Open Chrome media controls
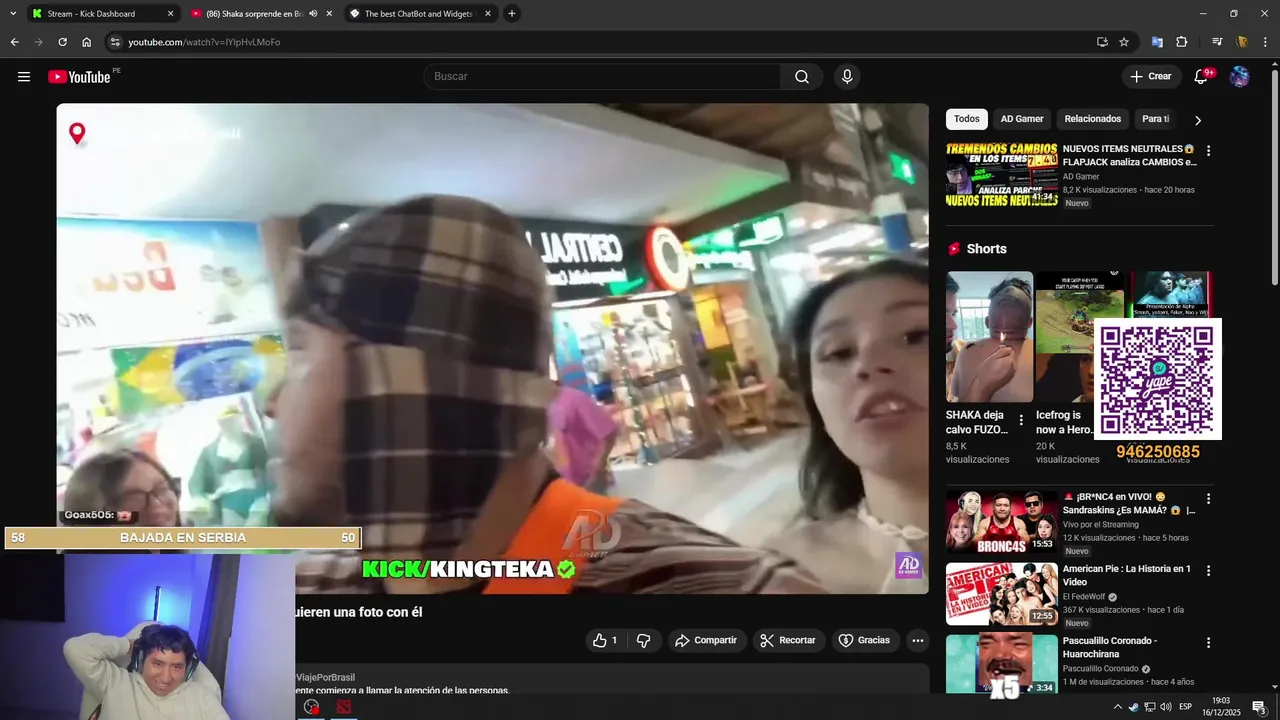 click(x=1217, y=42)
